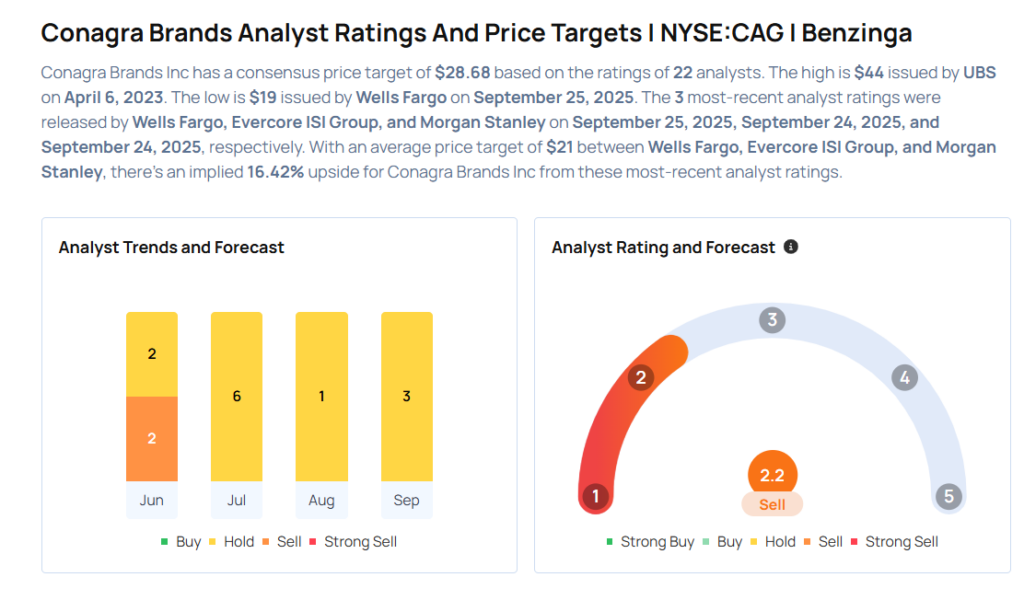Viewport: 1024px width, 600px height.
Task: Click the Sell rating badge under 2.2
Action: click(772, 505)
